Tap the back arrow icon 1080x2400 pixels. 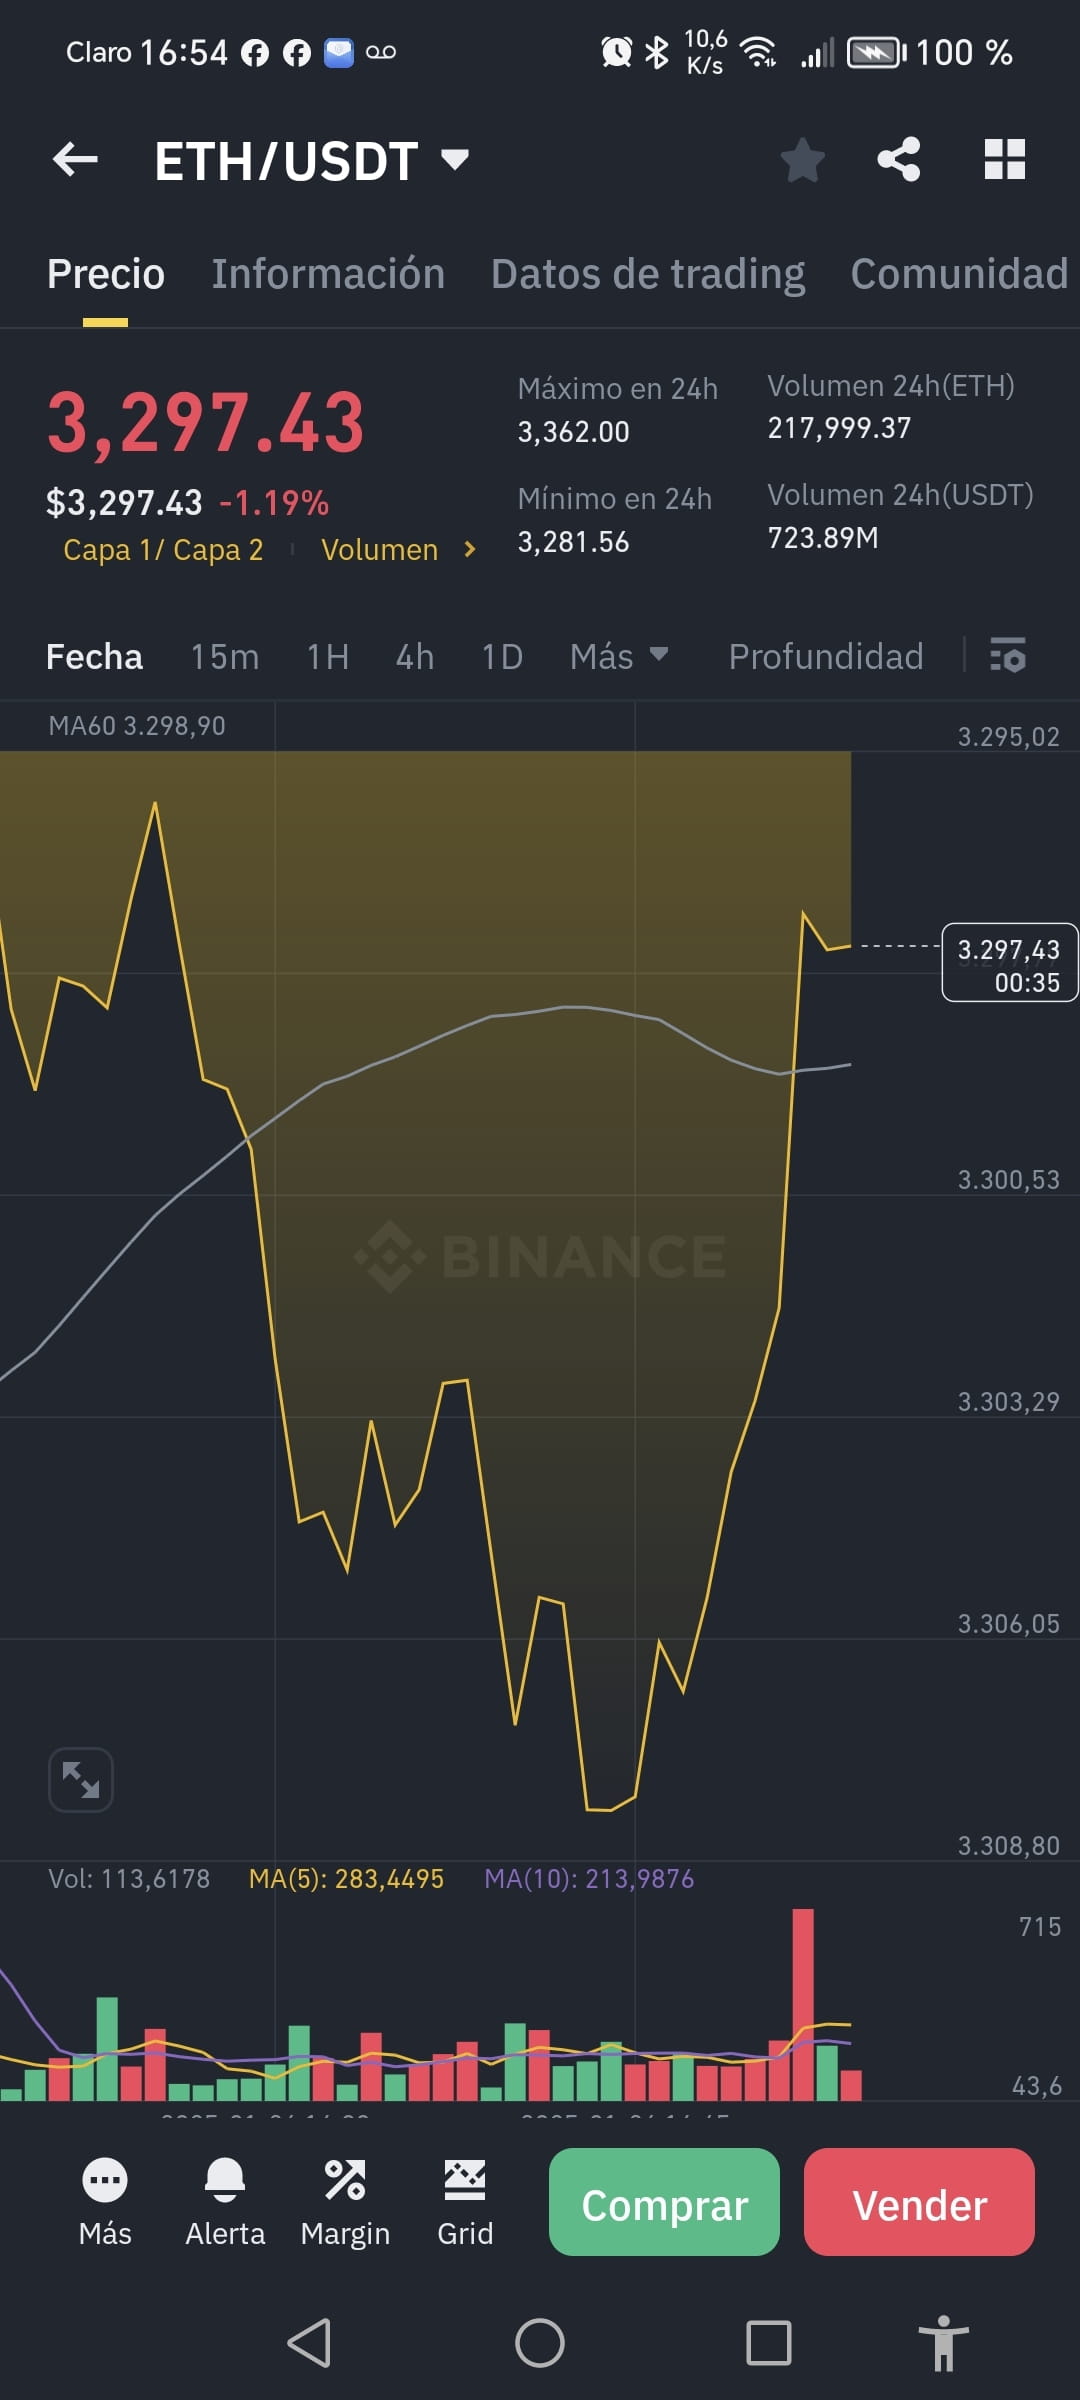tap(75, 159)
